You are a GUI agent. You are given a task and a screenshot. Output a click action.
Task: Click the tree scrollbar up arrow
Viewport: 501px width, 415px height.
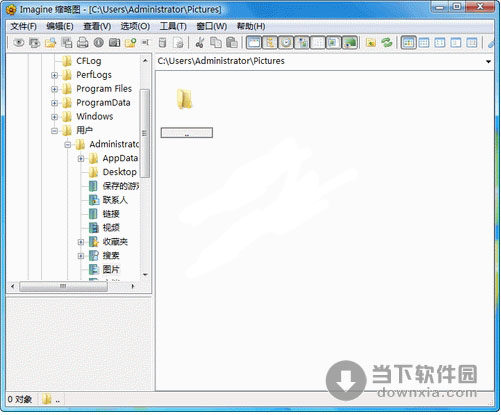click(x=145, y=61)
